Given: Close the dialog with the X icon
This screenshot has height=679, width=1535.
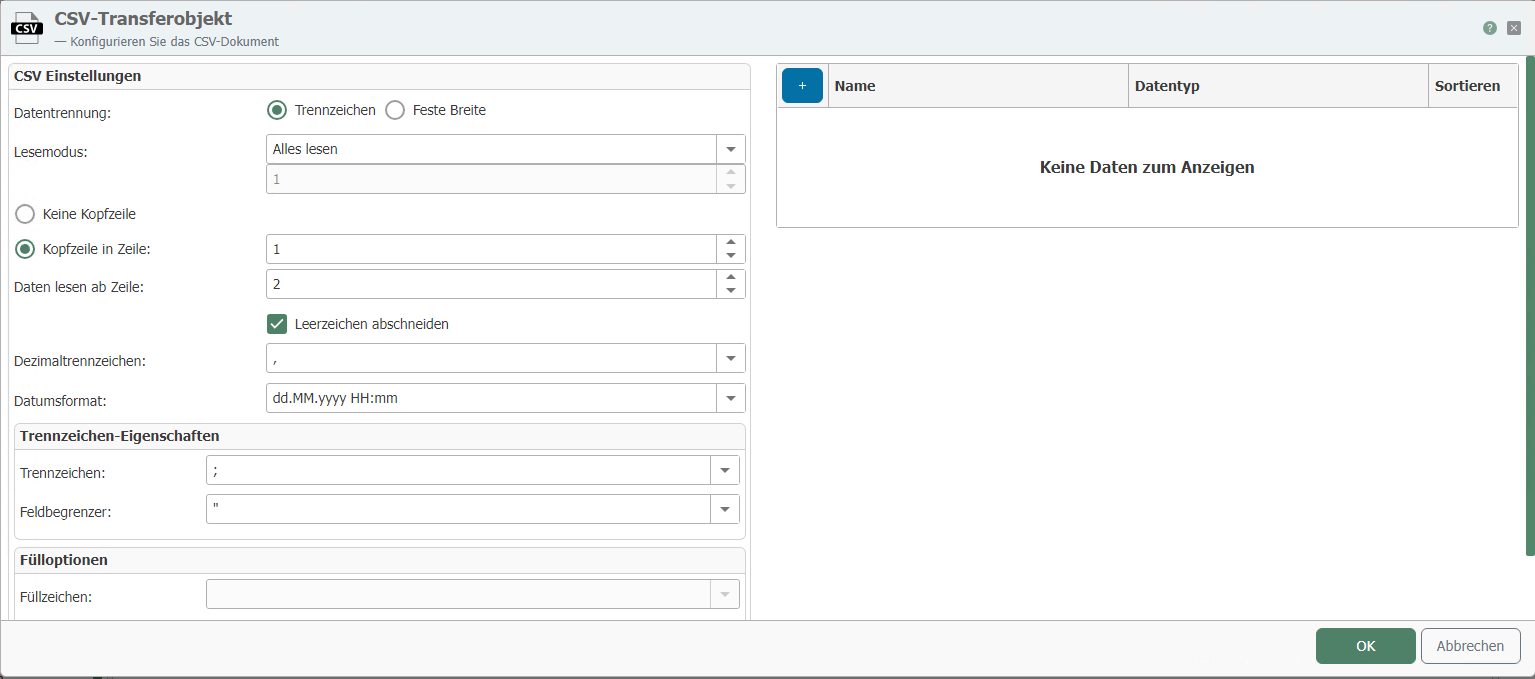Looking at the screenshot, I should [x=1513, y=28].
